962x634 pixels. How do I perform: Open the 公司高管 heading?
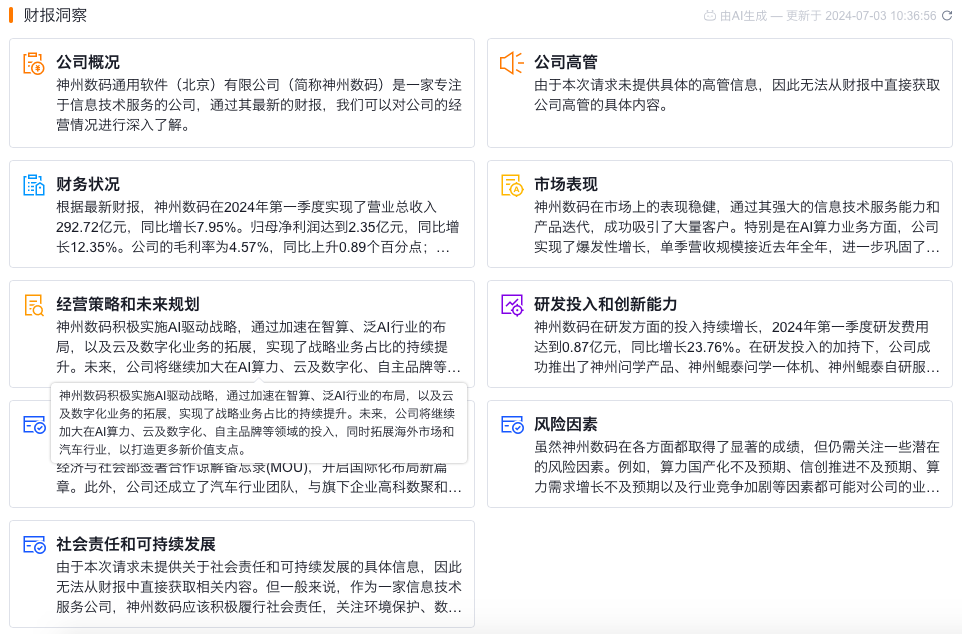pyautogui.click(x=566, y=62)
